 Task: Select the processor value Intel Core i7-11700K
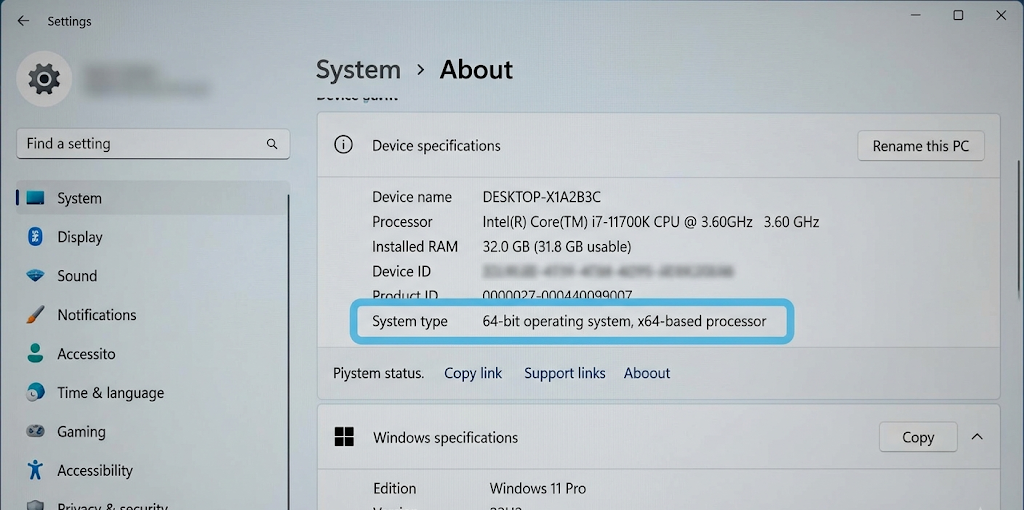click(650, 222)
